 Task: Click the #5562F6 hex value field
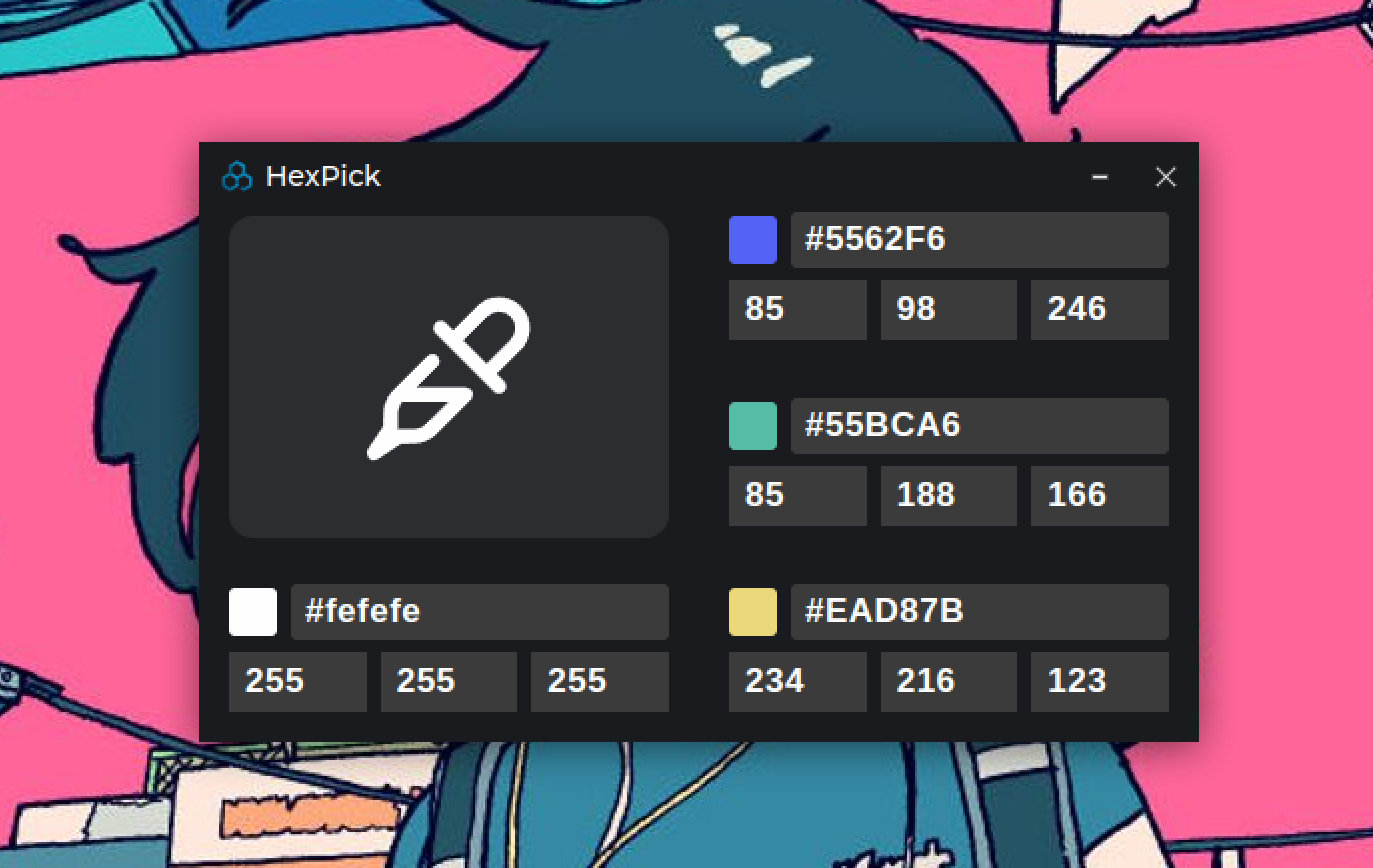979,240
